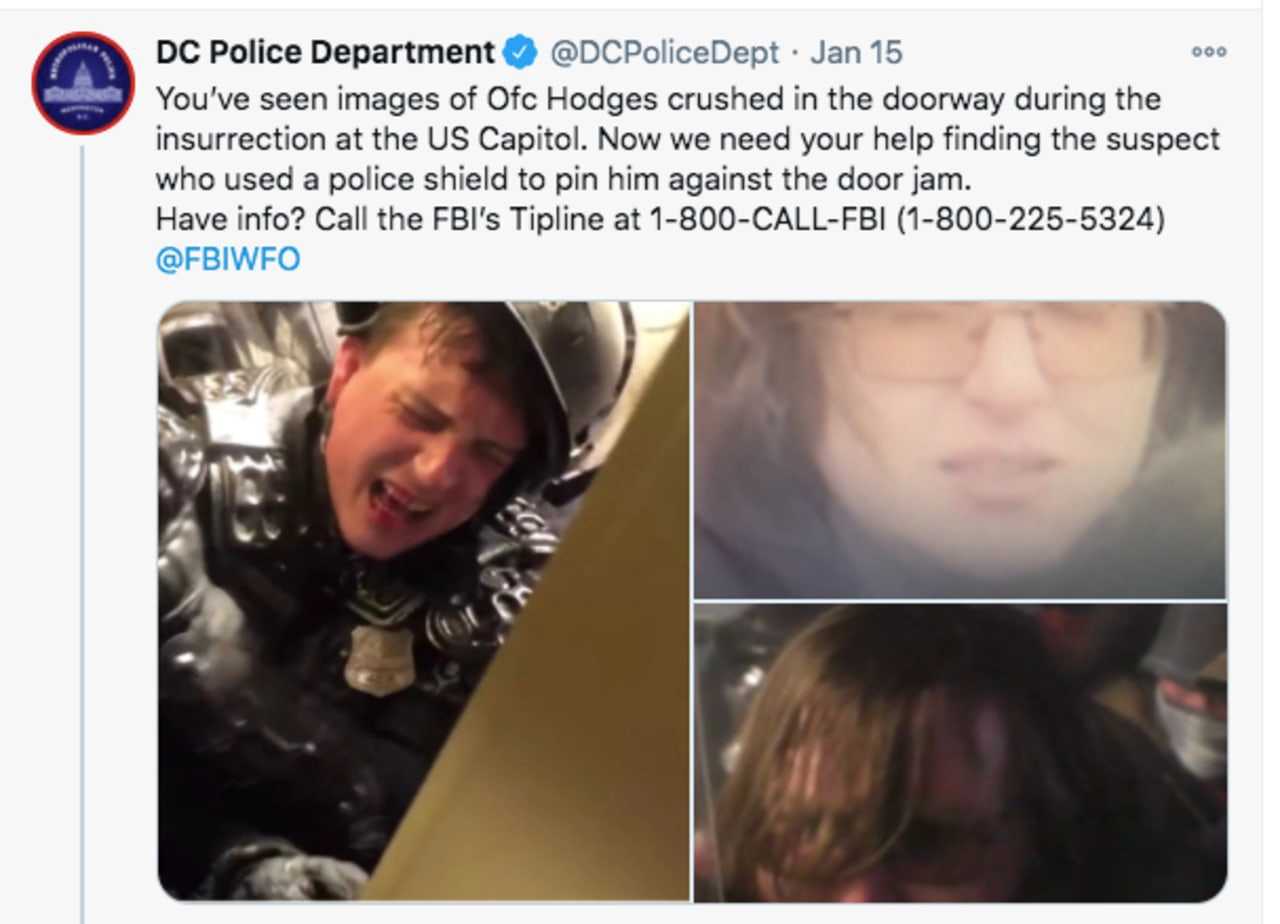
Task: Open the DC Police Department profile avatar
Action: (x=83, y=83)
